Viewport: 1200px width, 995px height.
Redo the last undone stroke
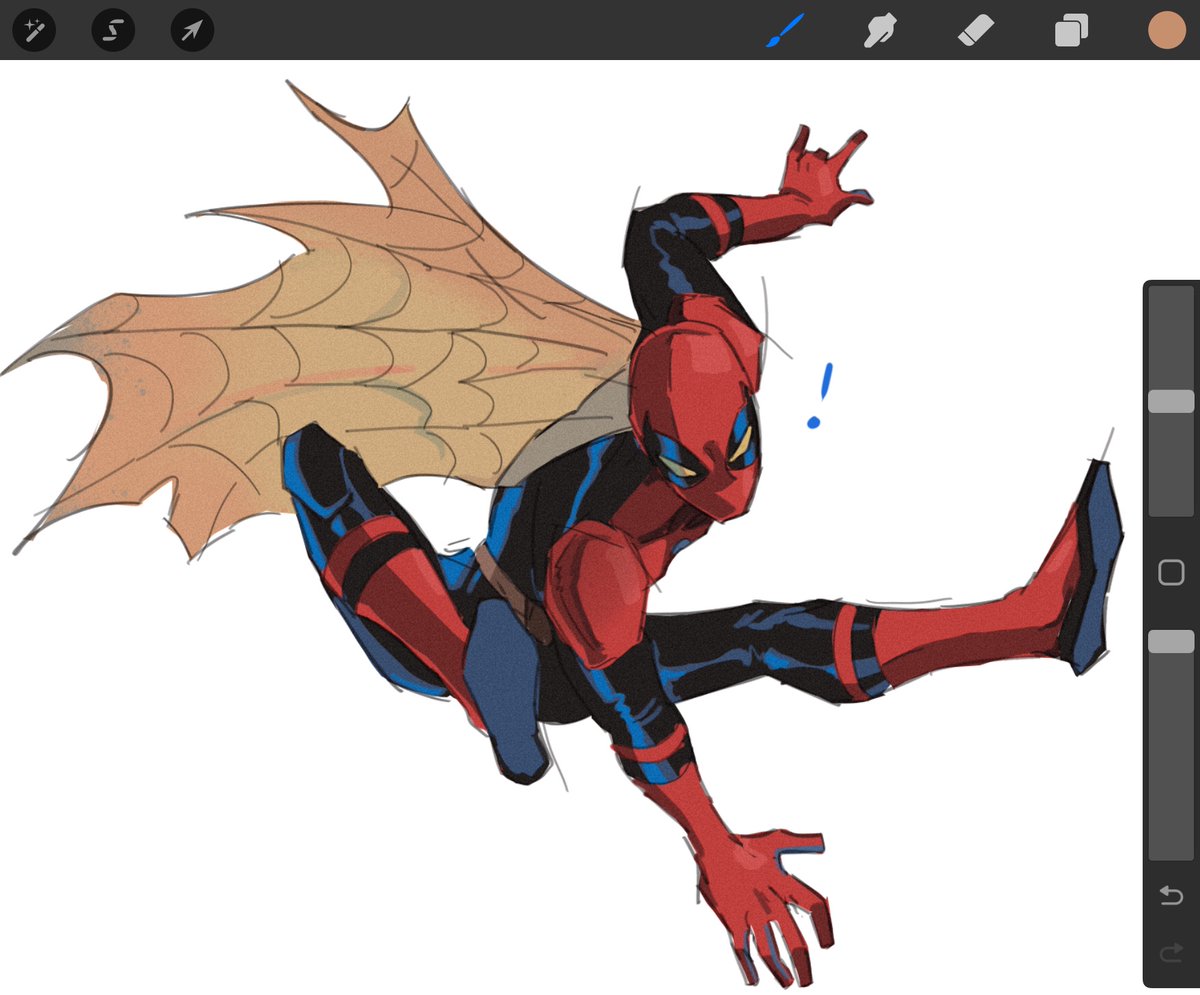pos(1171,955)
